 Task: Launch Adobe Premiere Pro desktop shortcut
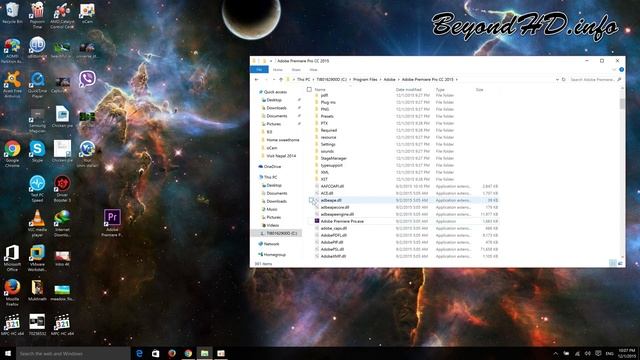[x=112, y=223]
